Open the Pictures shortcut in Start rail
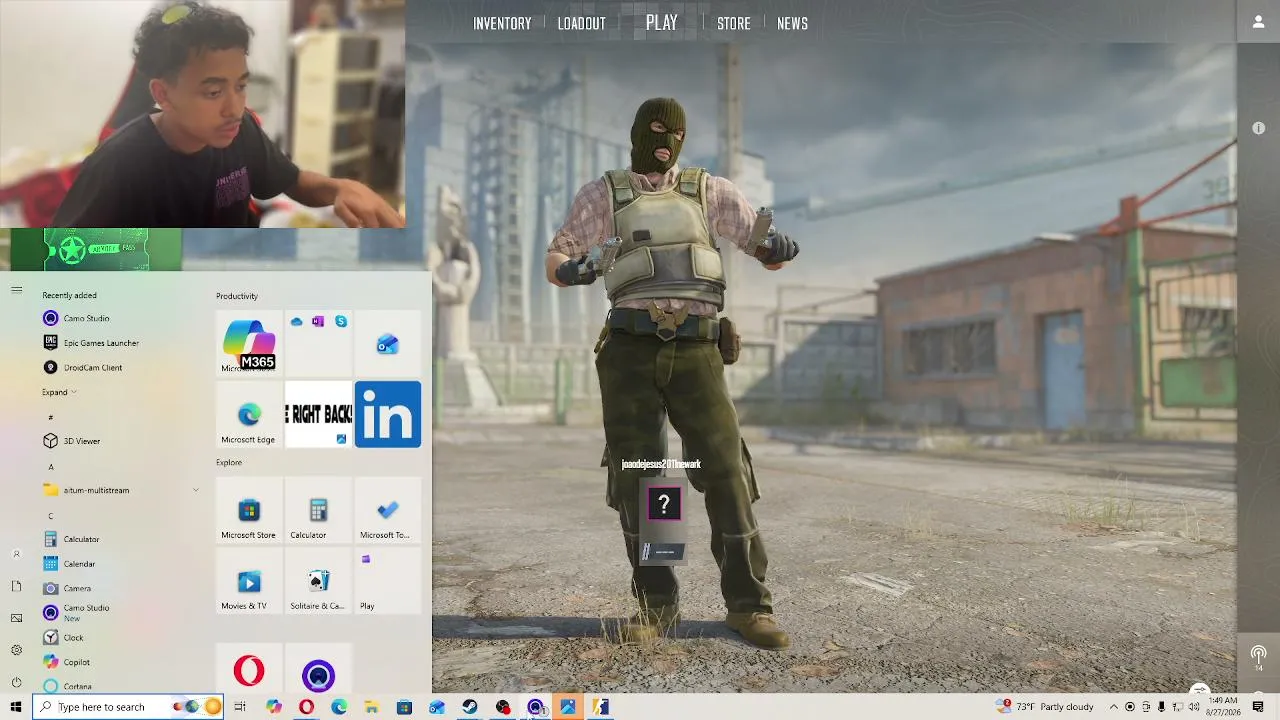The width and height of the screenshot is (1280, 720). click(x=16, y=618)
